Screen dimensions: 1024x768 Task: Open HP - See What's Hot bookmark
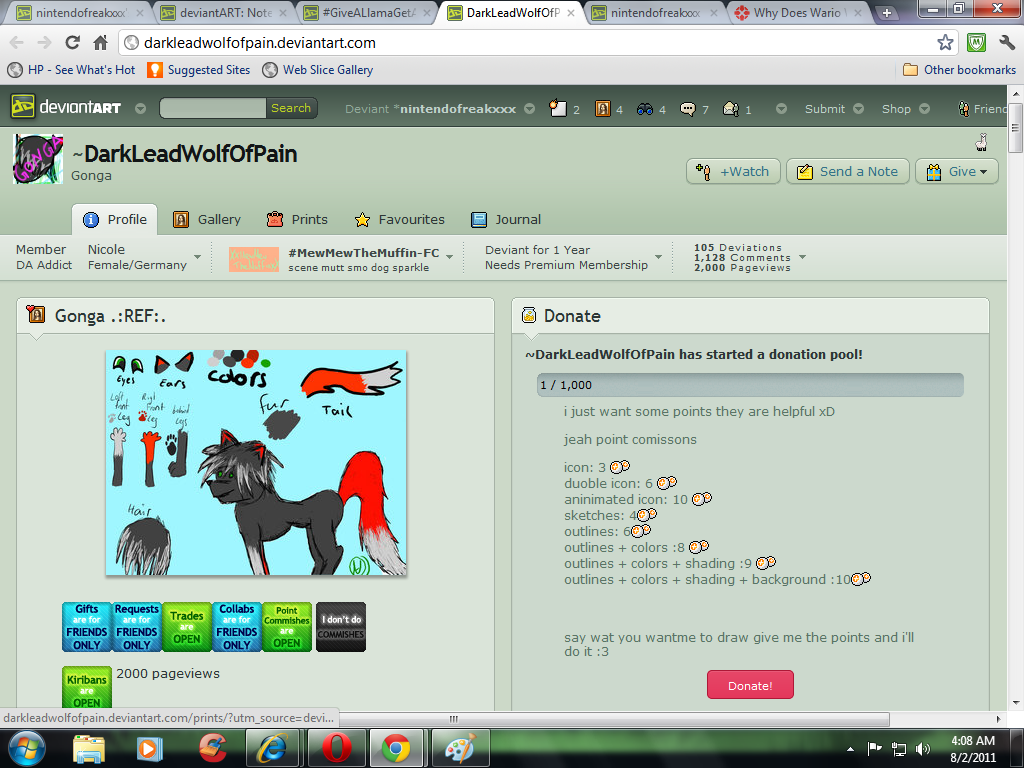(x=71, y=70)
